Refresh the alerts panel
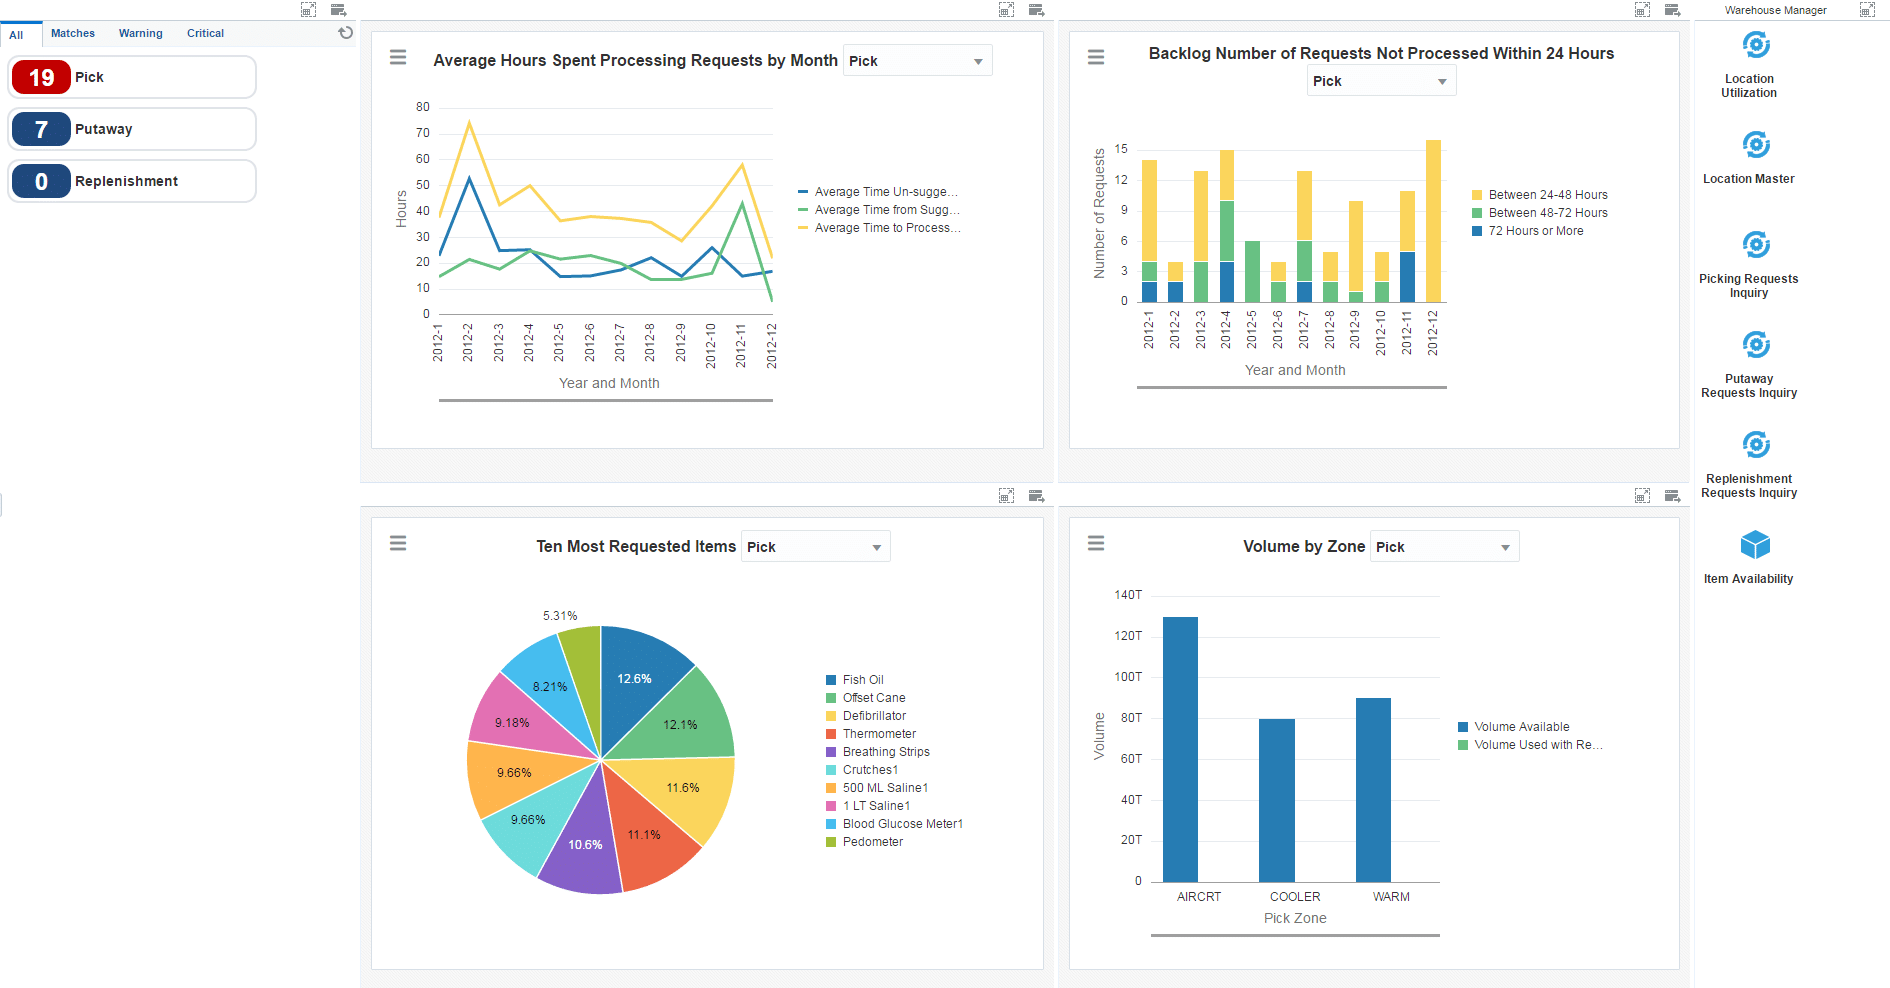 [345, 33]
